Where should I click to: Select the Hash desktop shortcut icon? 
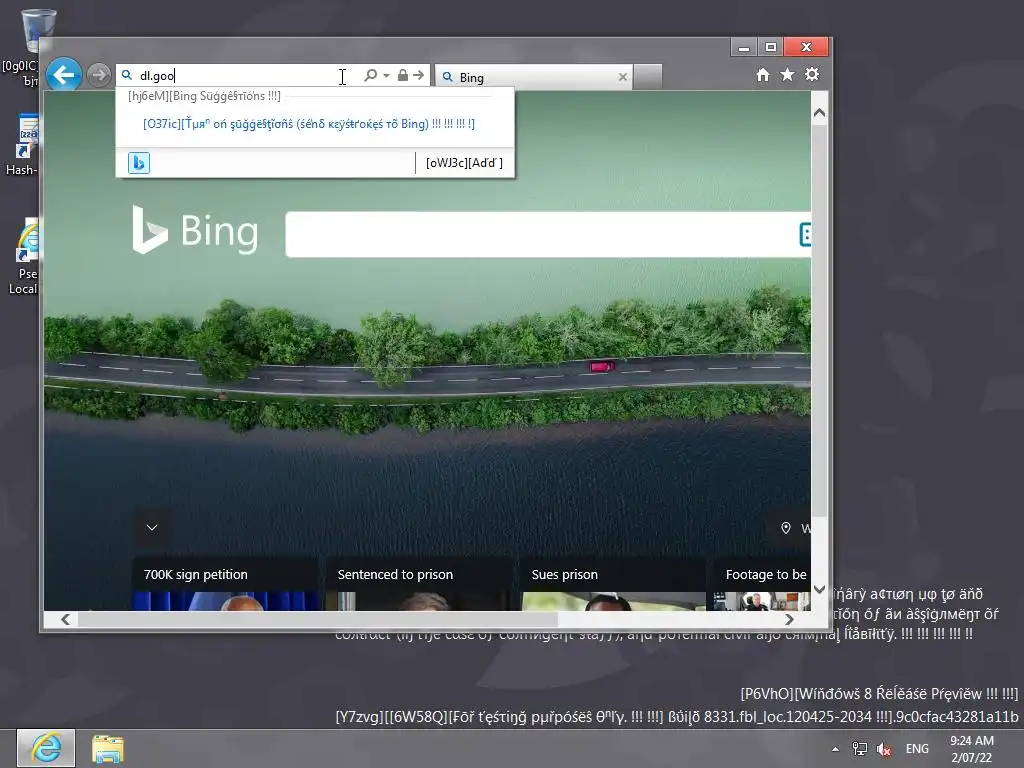(21, 145)
